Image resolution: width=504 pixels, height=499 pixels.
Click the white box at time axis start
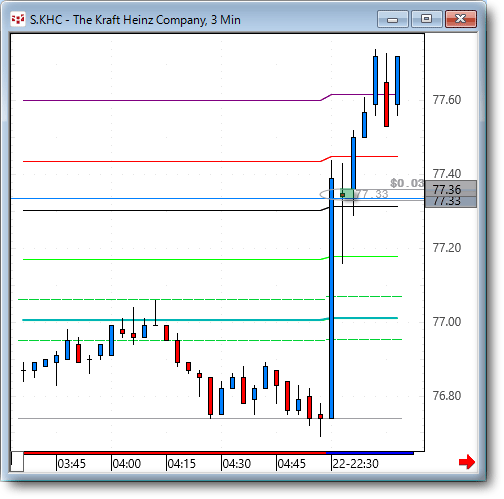[17, 461]
